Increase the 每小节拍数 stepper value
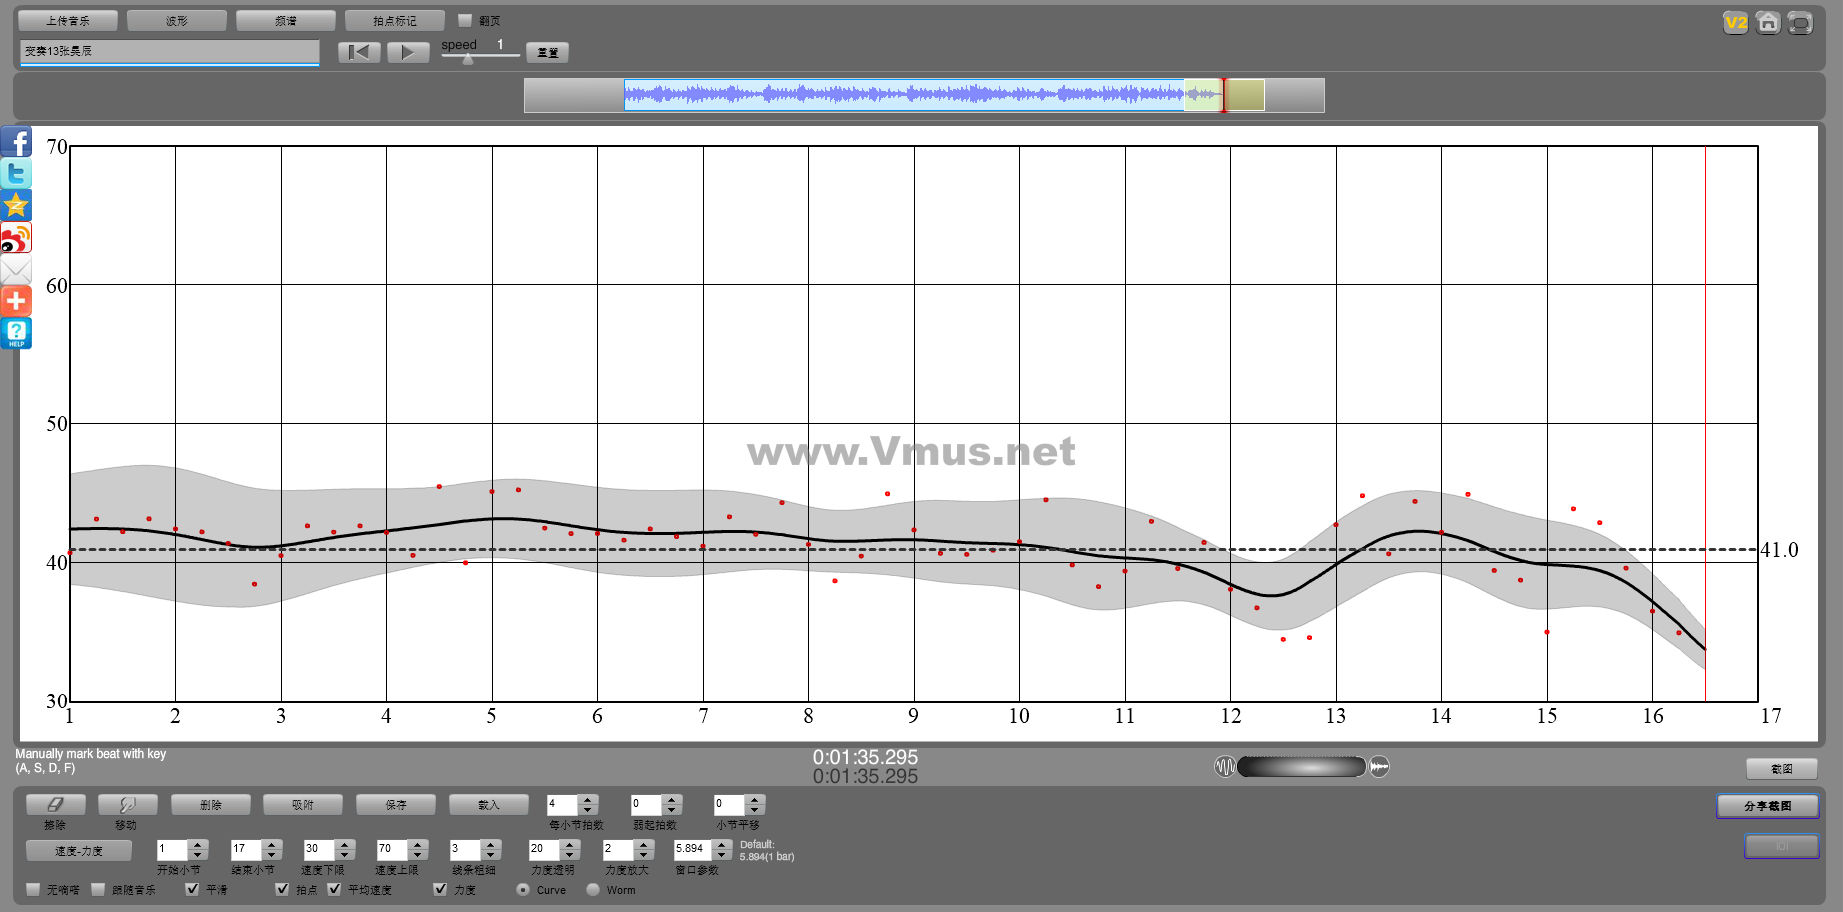The height and width of the screenshot is (912, 1843). pos(589,799)
